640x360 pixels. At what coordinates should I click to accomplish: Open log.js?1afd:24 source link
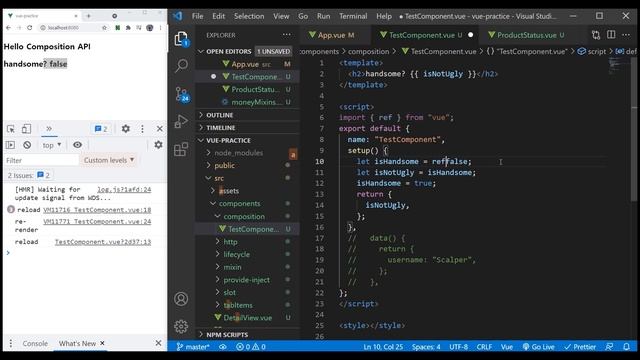point(124,189)
